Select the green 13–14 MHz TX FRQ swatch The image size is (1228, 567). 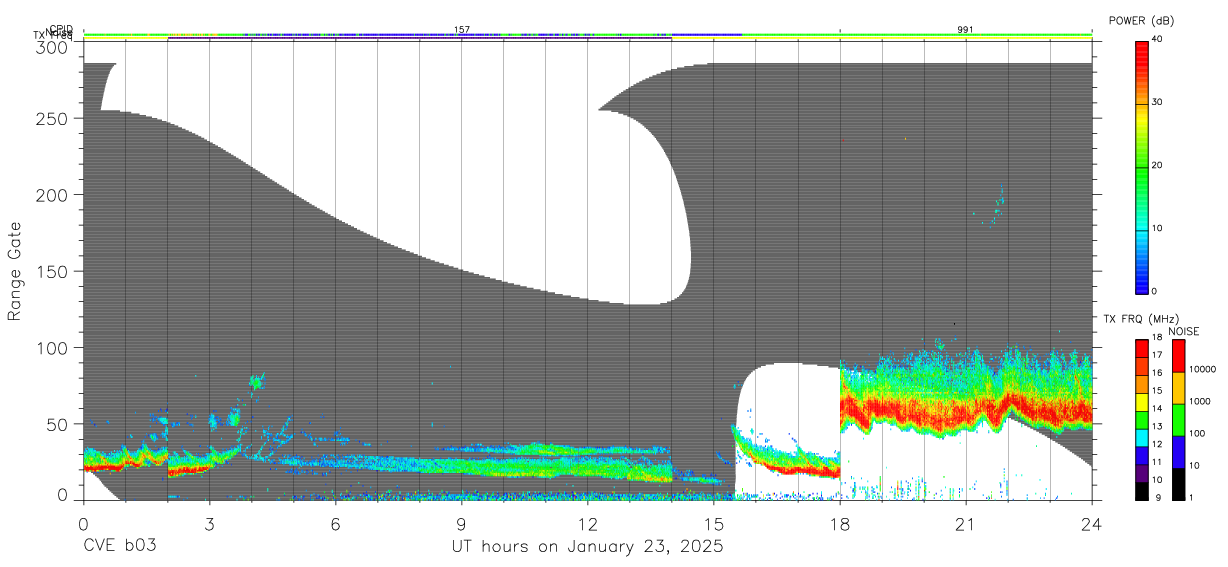1143,419
